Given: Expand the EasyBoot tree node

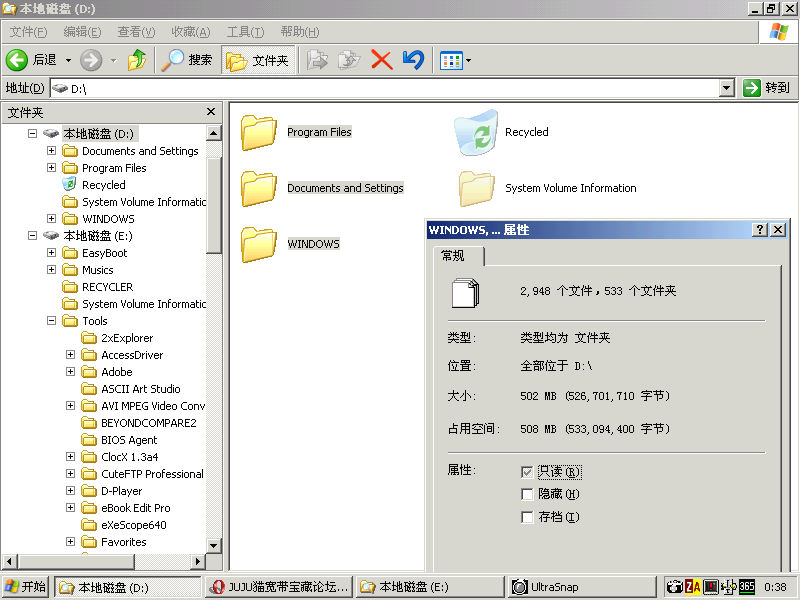Looking at the screenshot, I should (52, 253).
